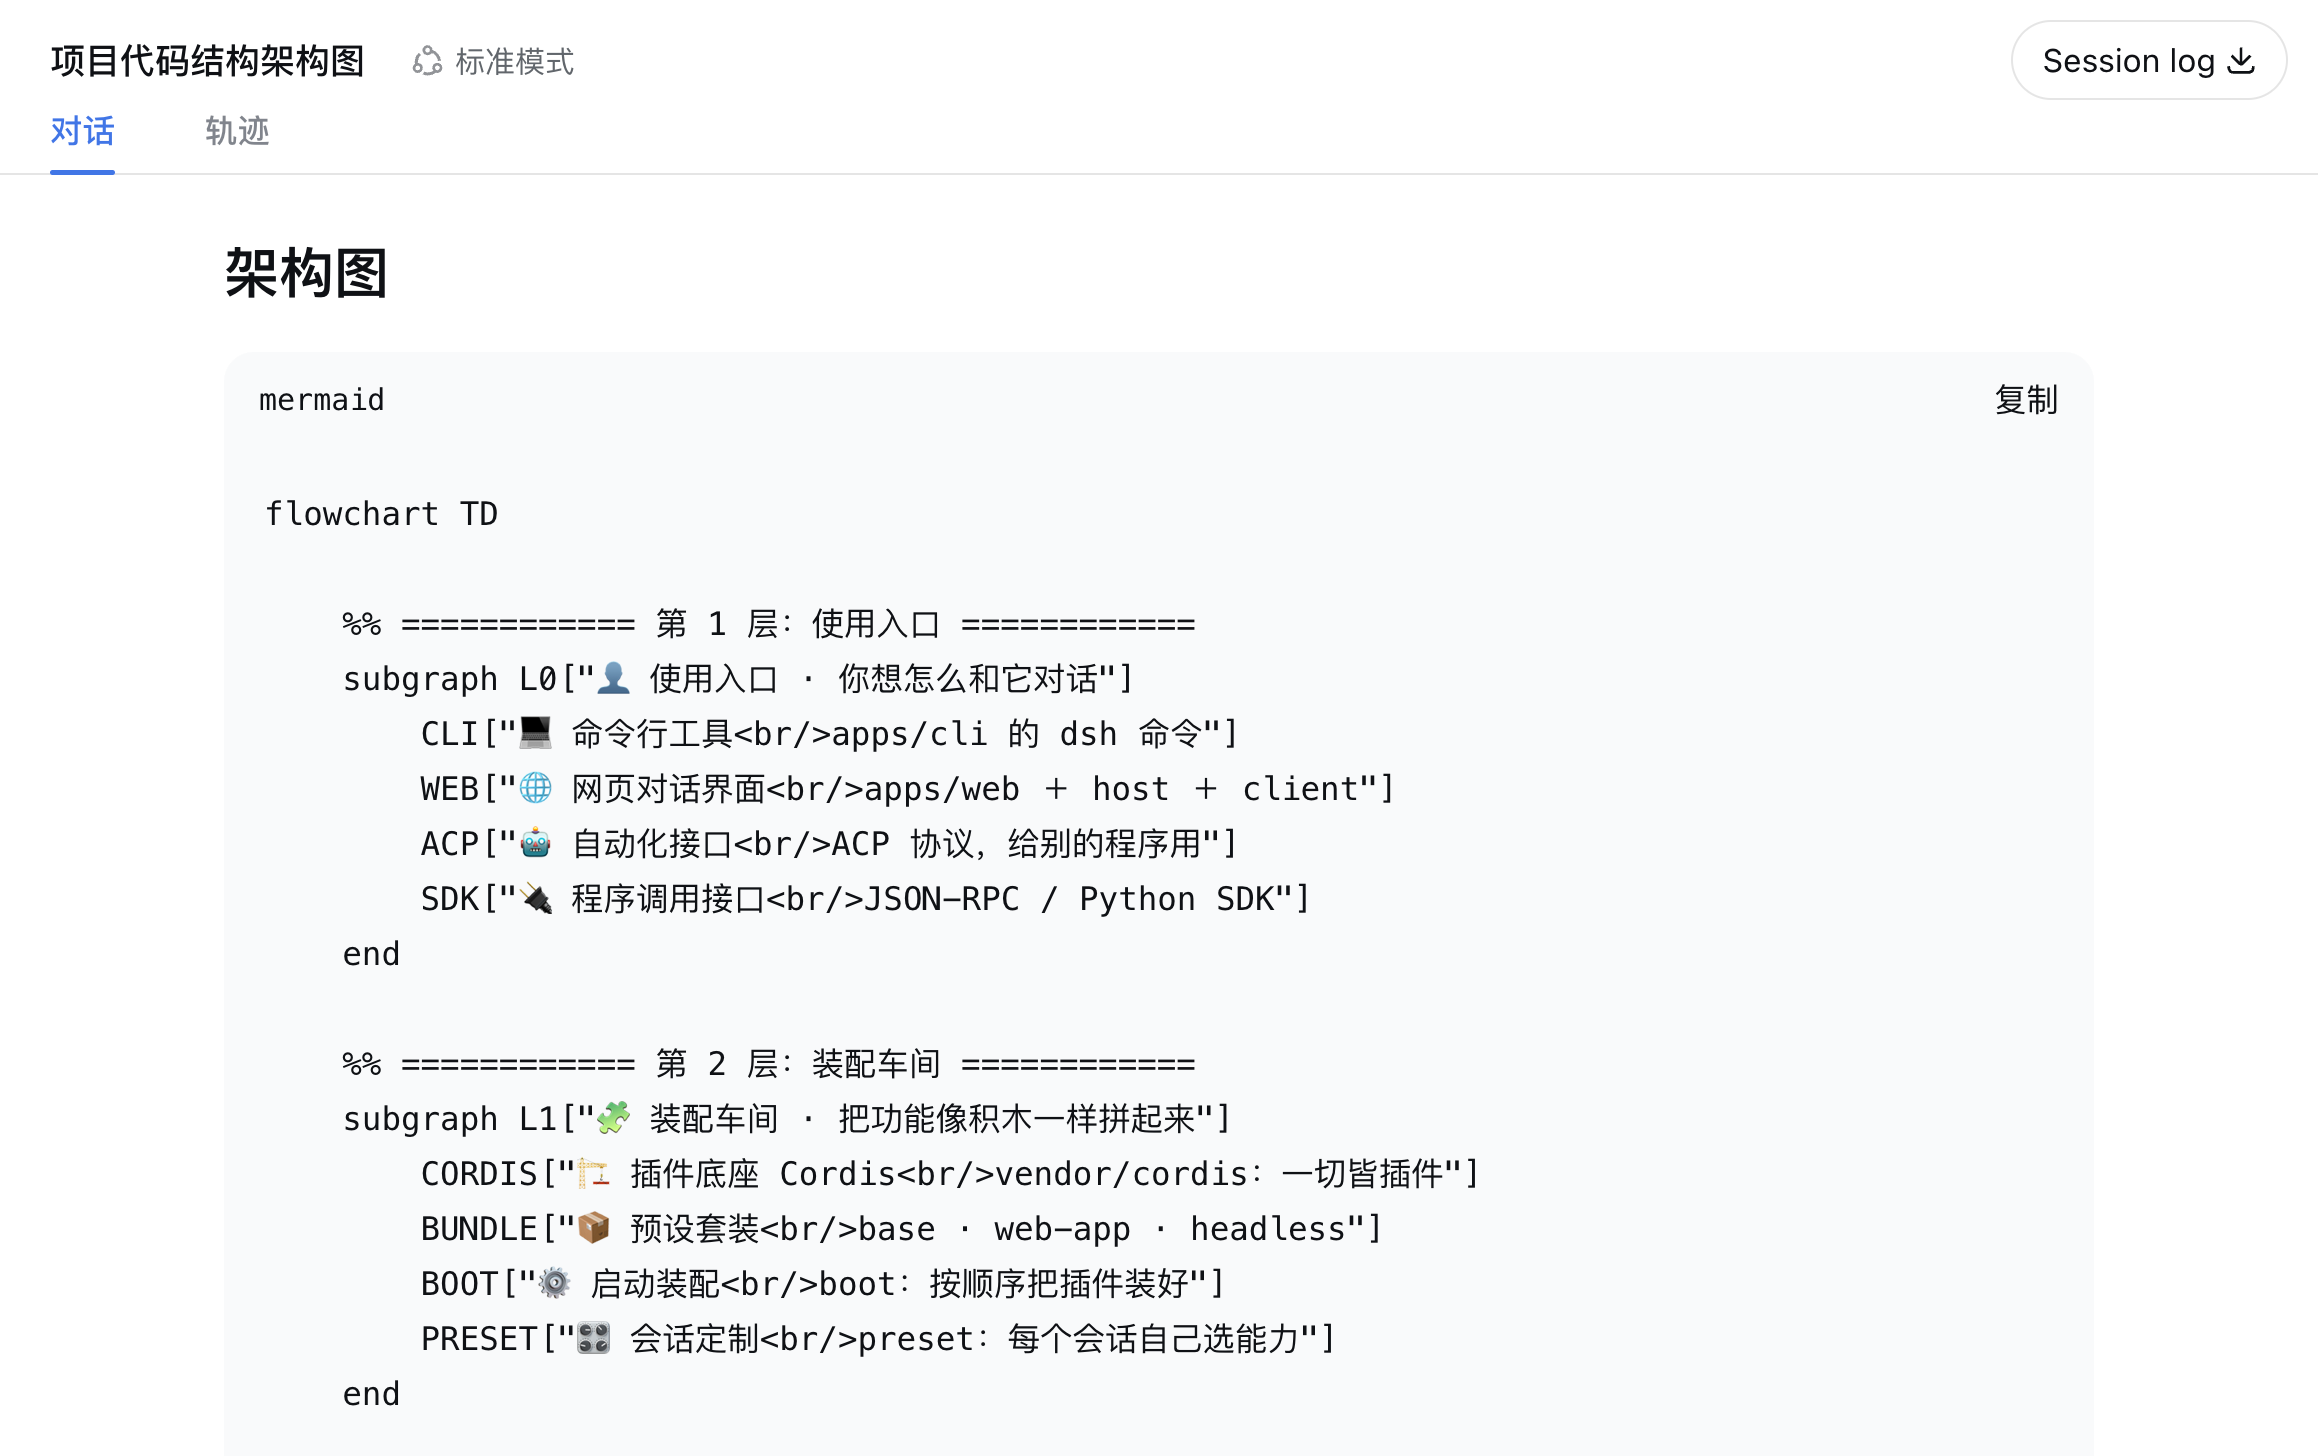
Task: Click the gear emoji in the BOOT line
Action: 555,1282
